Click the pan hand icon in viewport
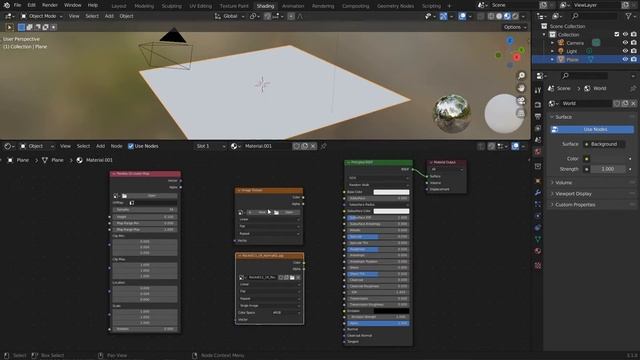Image resolution: width=640 pixels, height=360 pixels. coord(521,88)
